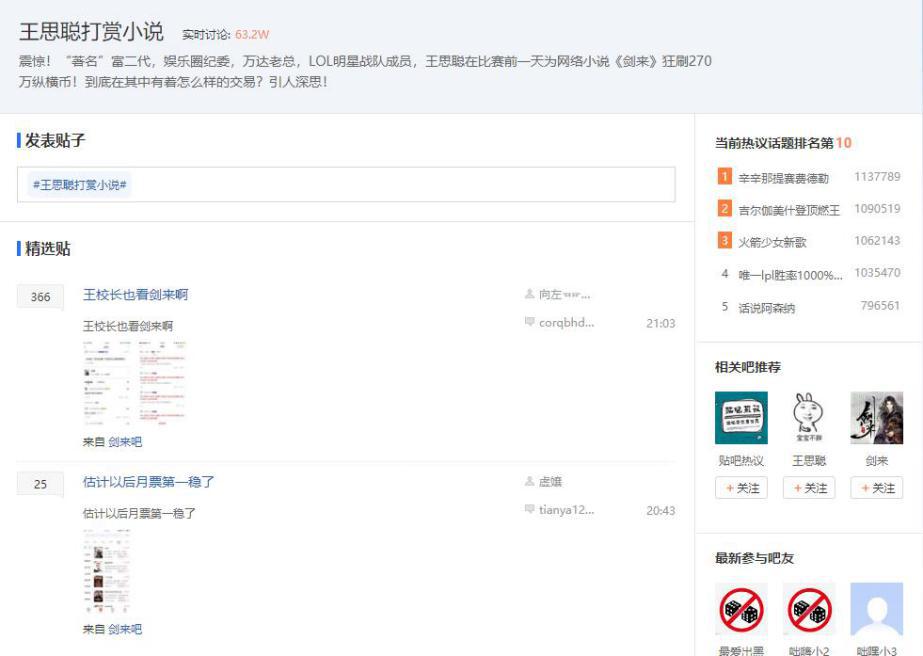
Task: Follow the 王思聪 bar
Action: pyautogui.click(x=809, y=488)
